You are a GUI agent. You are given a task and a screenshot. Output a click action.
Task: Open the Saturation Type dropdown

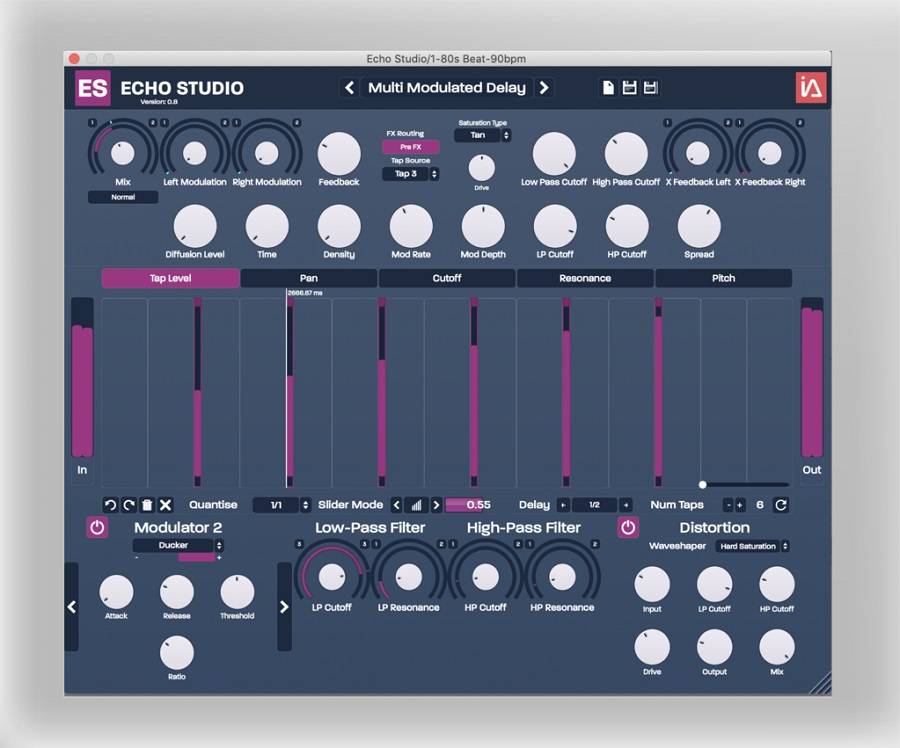pos(482,135)
